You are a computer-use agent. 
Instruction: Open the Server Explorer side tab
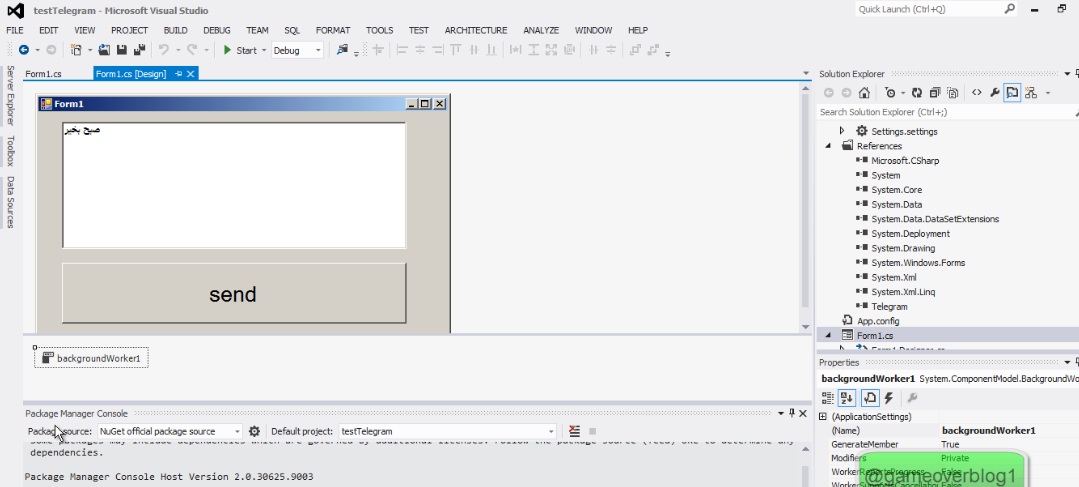coord(10,96)
